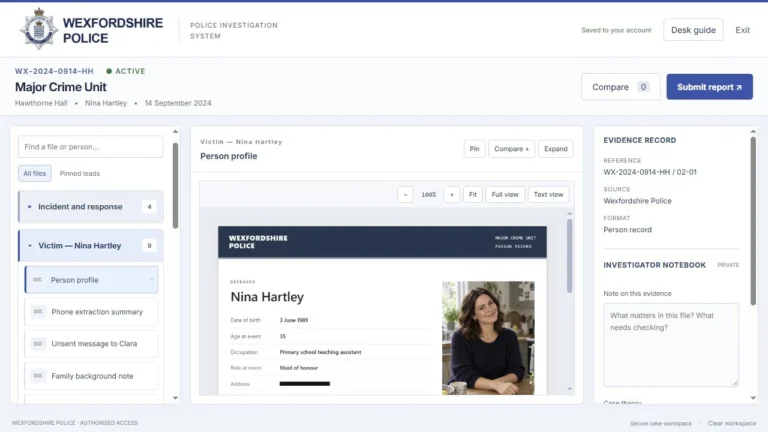The image size is (768, 432).
Task: Click the document viewer scroll down arrow
Action: (569, 389)
